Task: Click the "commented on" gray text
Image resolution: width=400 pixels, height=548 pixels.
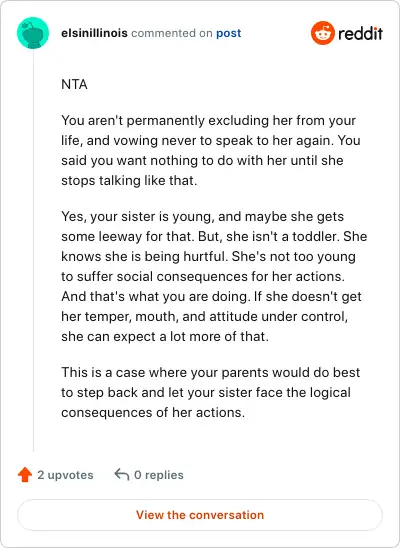Action: (x=172, y=33)
